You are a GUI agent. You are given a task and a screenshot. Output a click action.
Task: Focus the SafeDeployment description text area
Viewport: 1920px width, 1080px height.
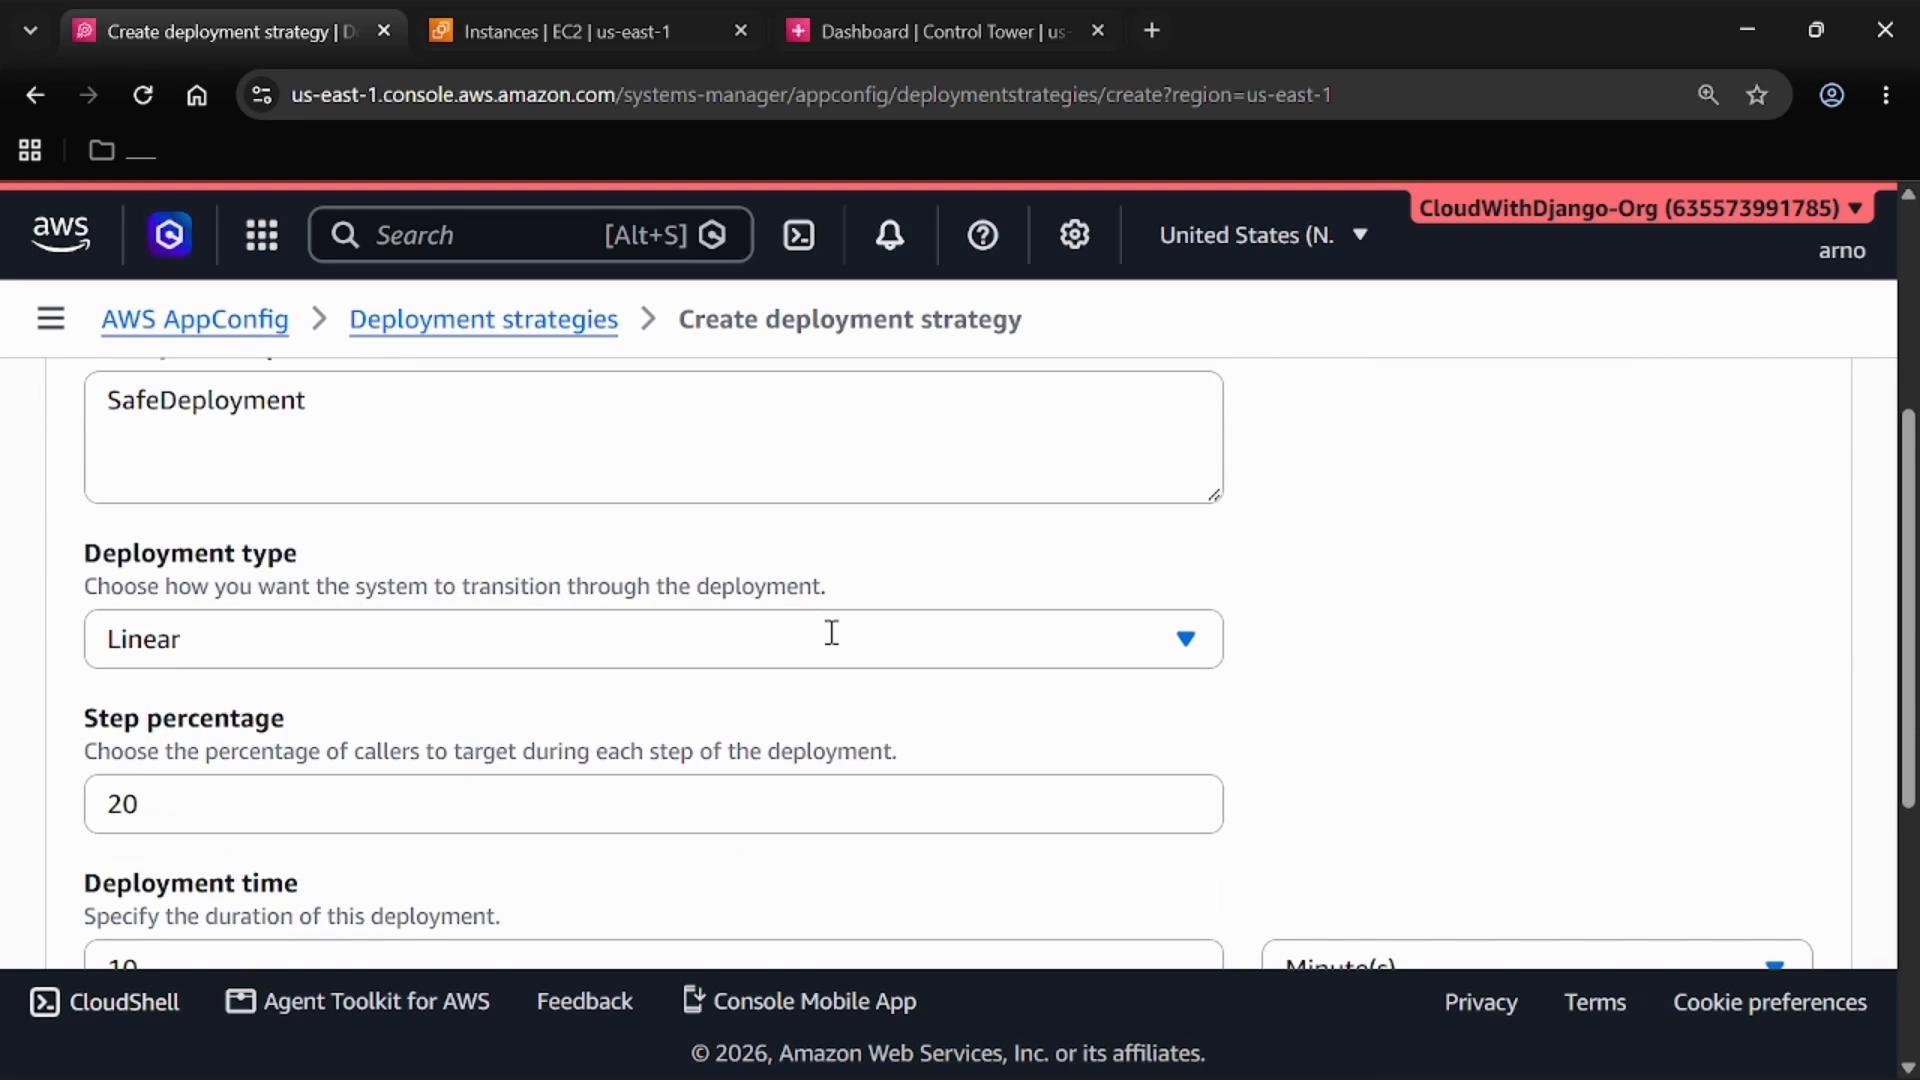pyautogui.click(x=653, y=437)
